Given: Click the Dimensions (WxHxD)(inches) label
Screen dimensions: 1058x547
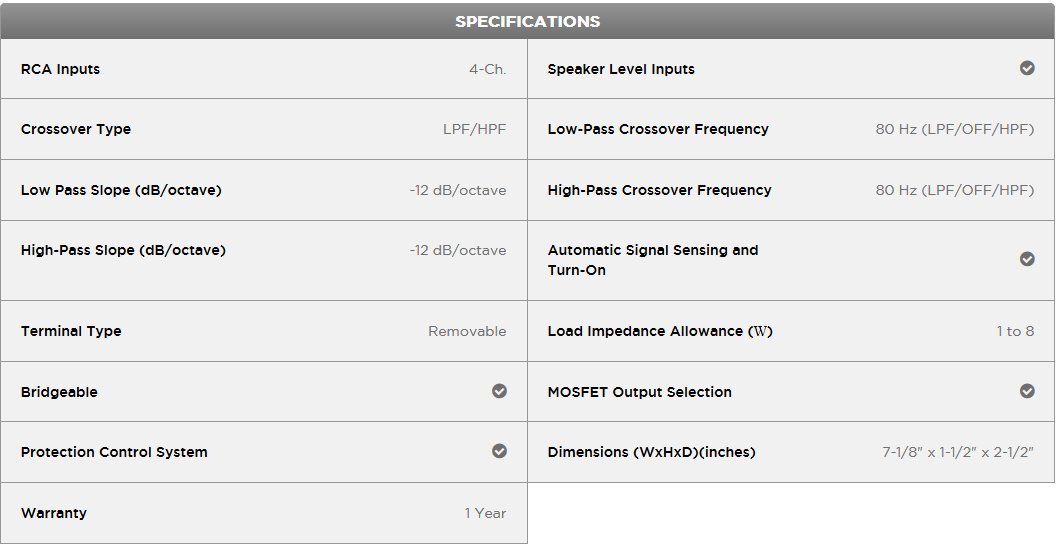Looking at the screenshot, I should point(651,452).
